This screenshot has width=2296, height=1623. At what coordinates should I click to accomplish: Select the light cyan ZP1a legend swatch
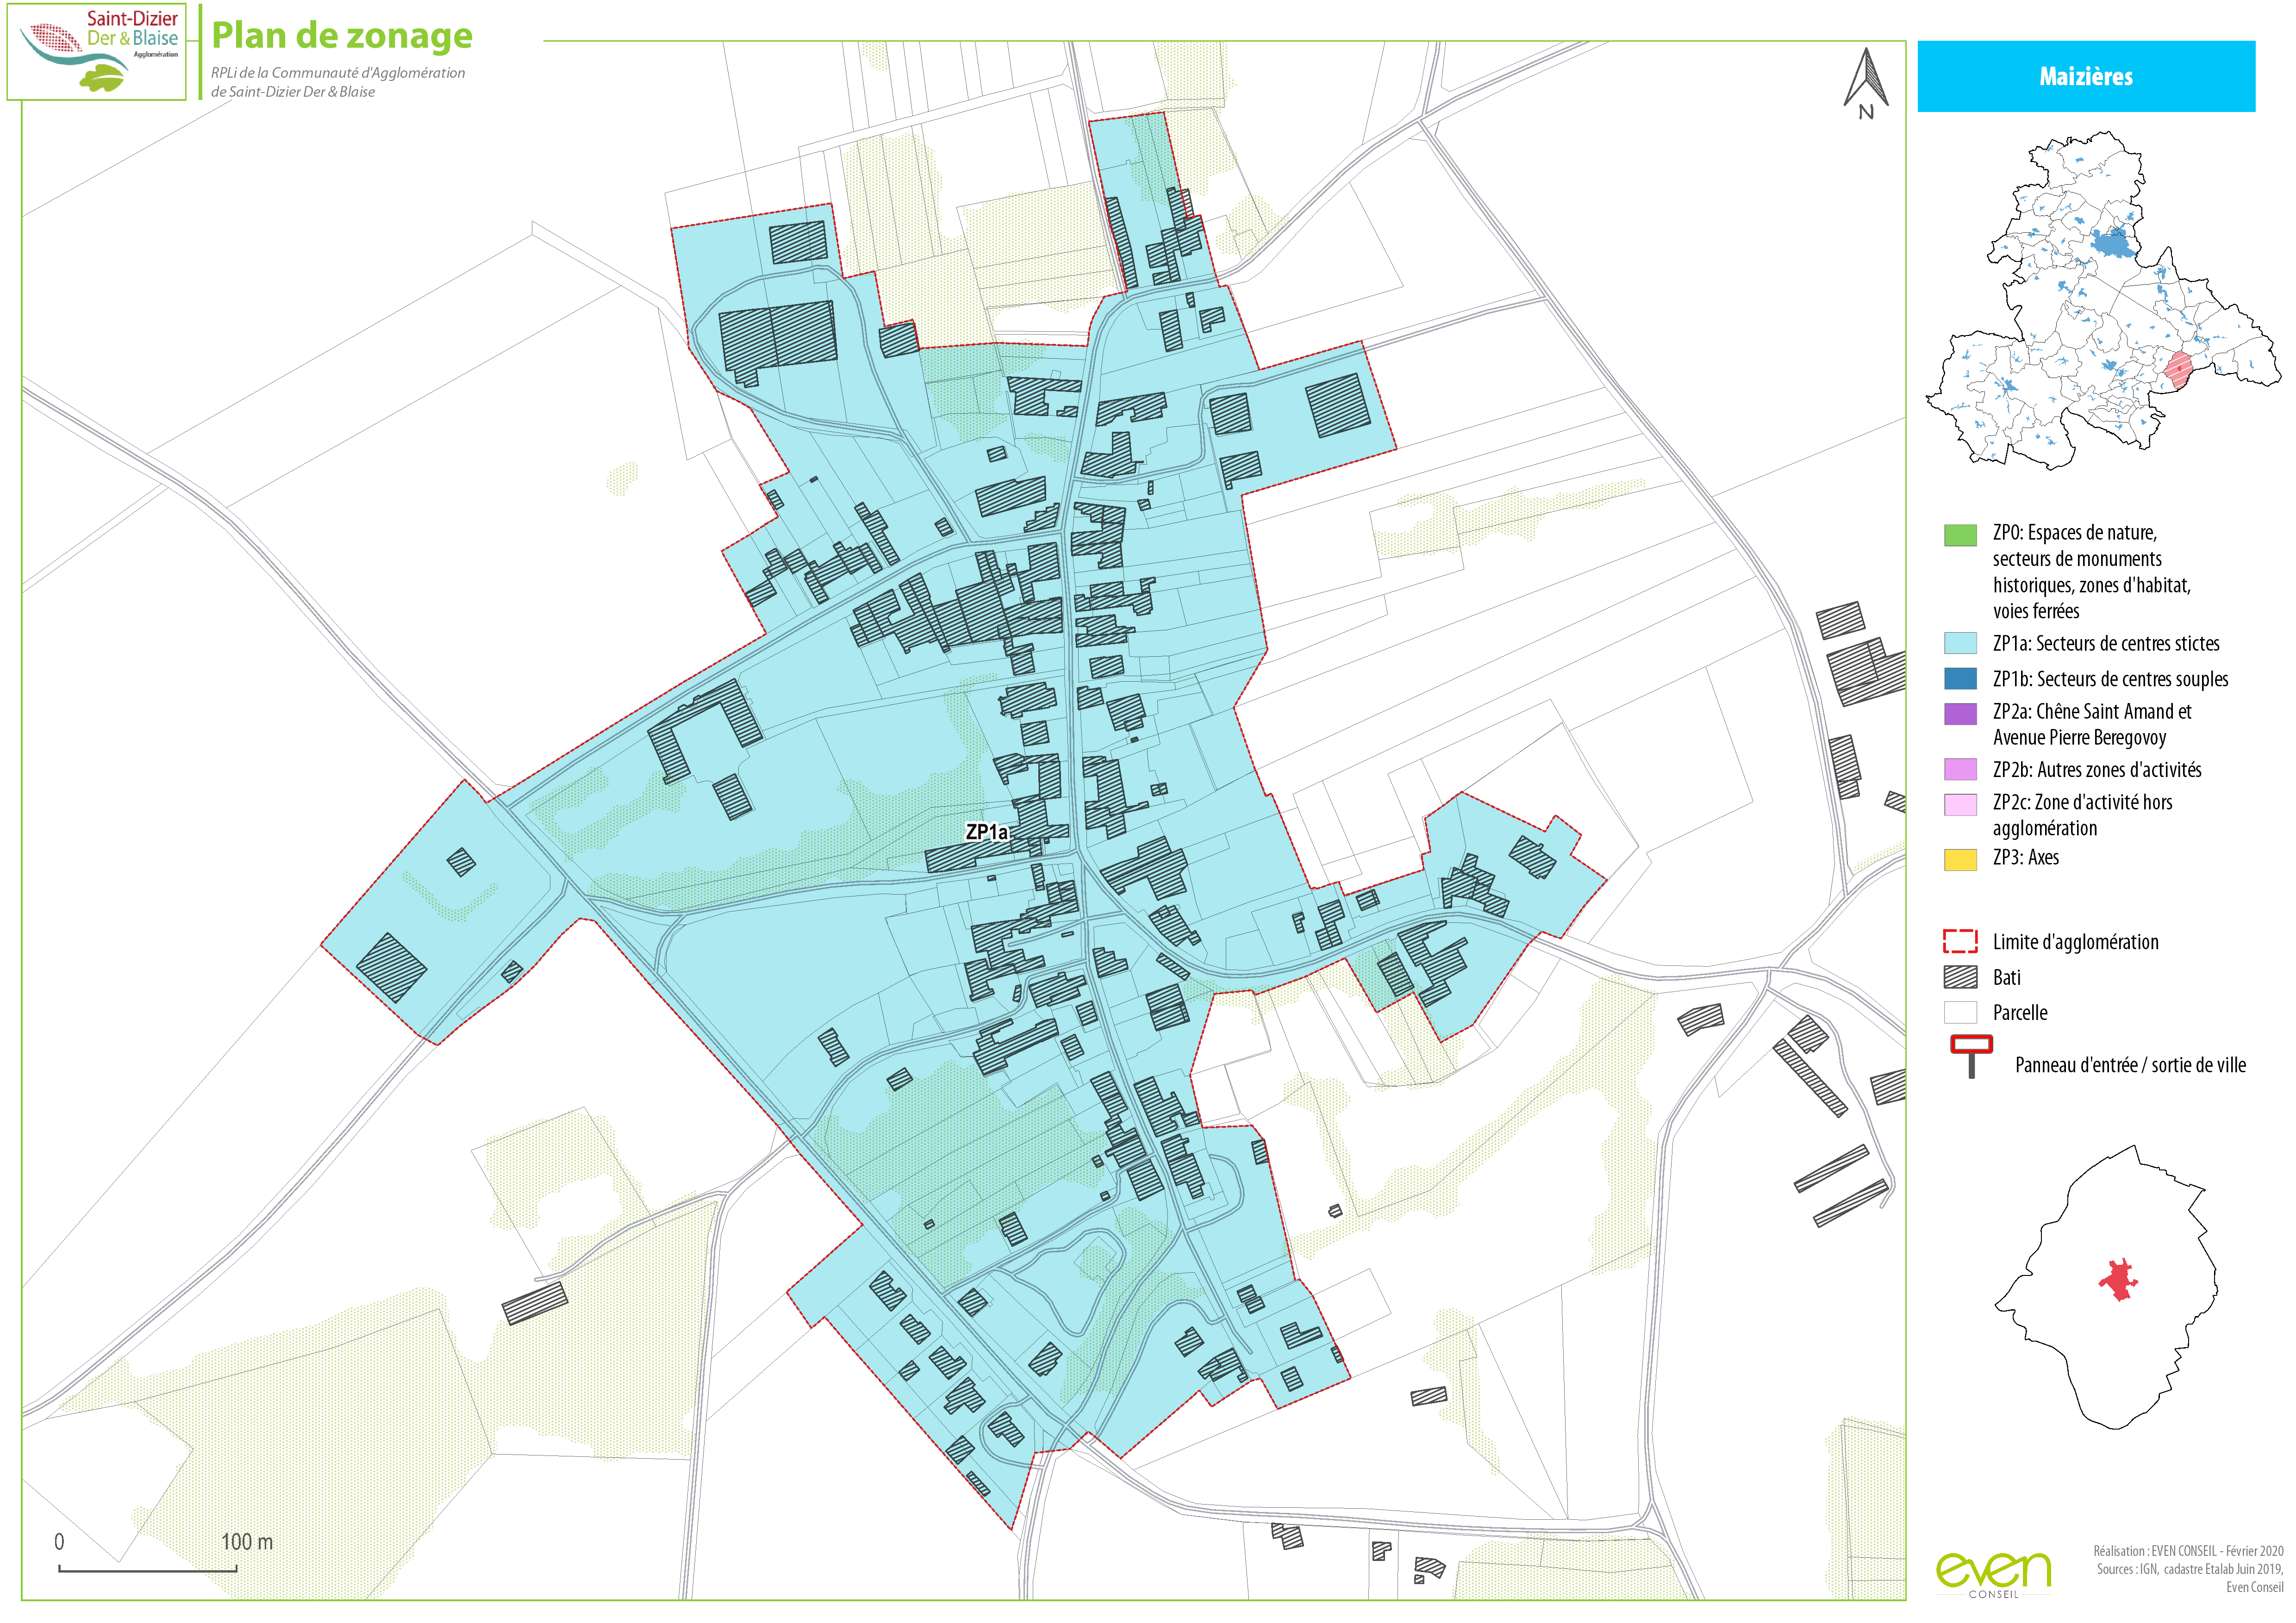pyautogui.click(x=1960, y=643)
